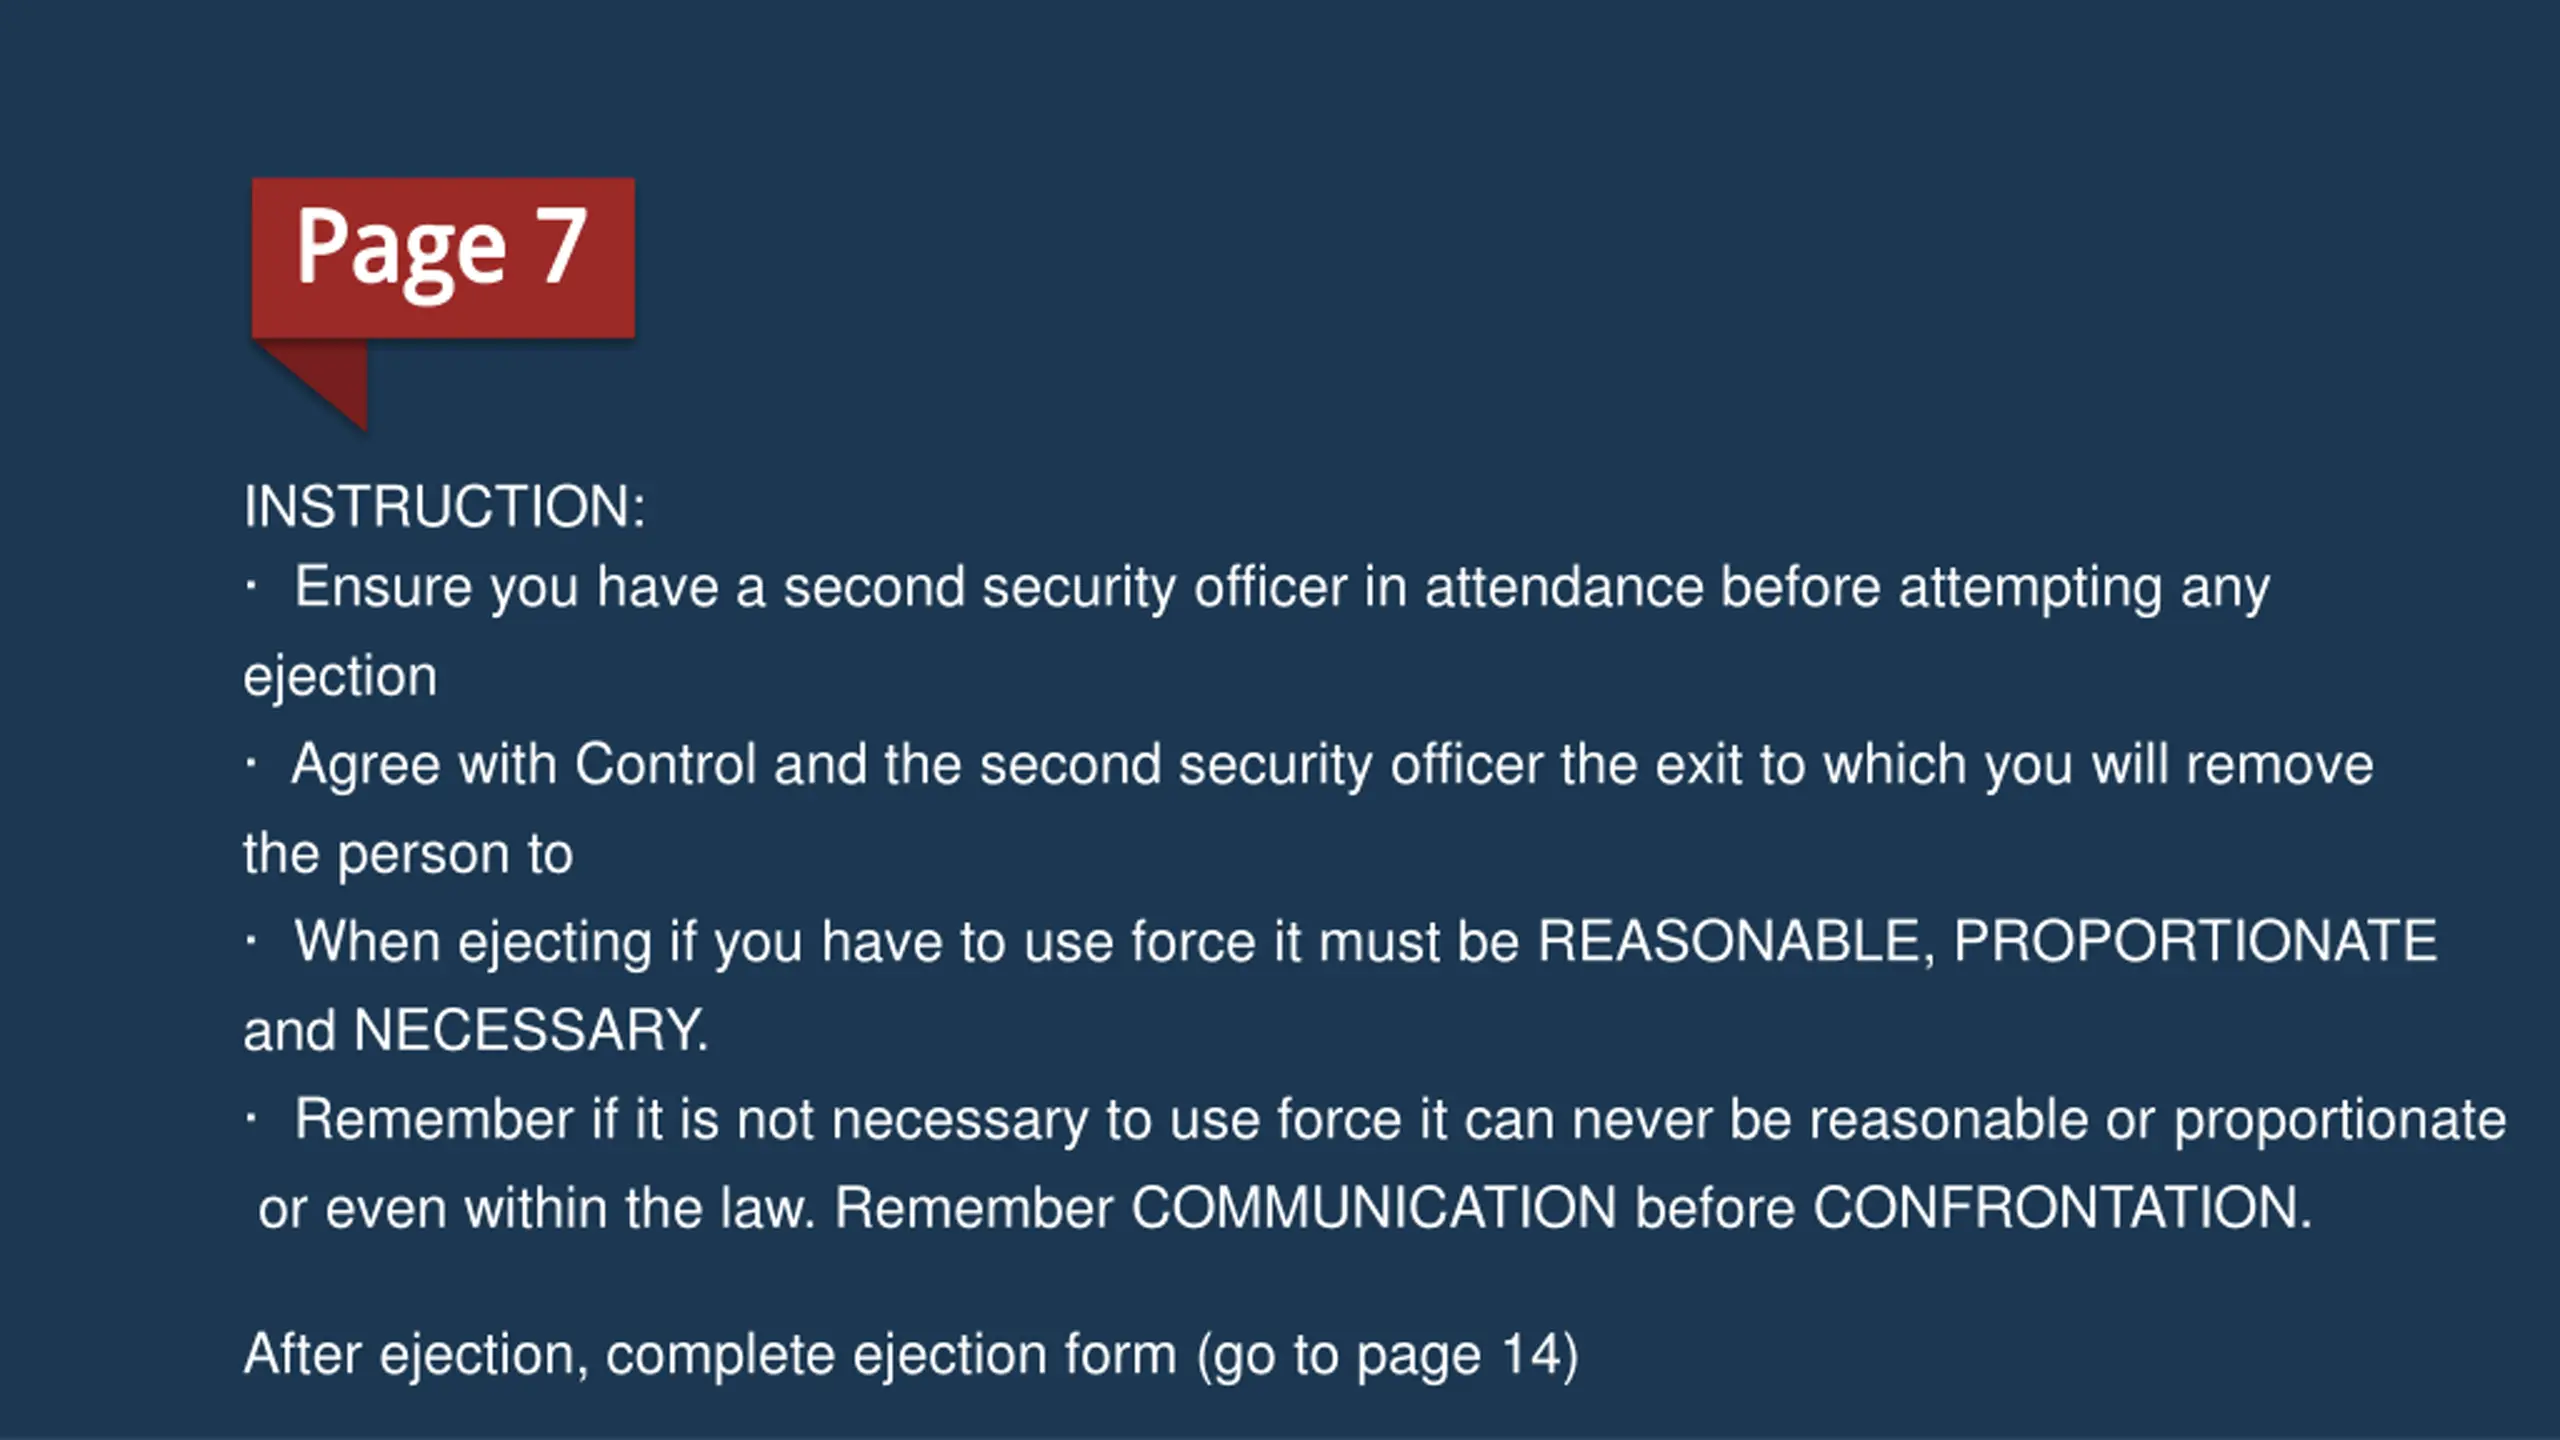Select the word COMMUNICATION
This screenshot has width=2560, height=1440.
click(1373, 1208)
